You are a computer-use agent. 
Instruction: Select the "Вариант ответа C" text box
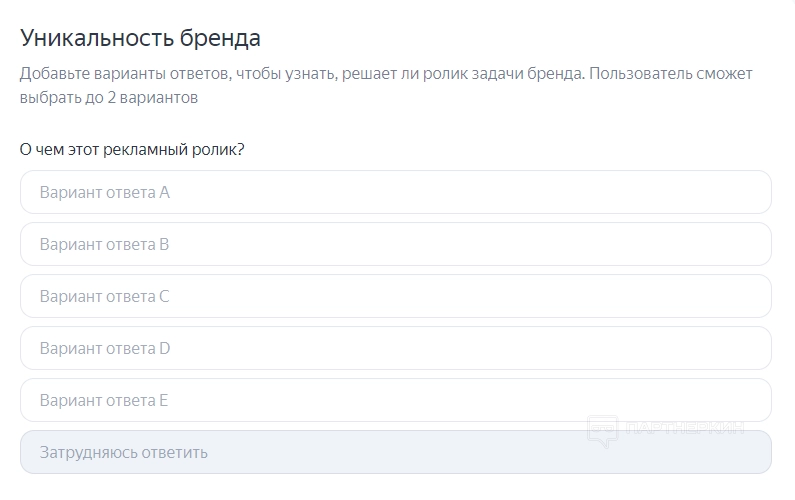tap(395, 296)
